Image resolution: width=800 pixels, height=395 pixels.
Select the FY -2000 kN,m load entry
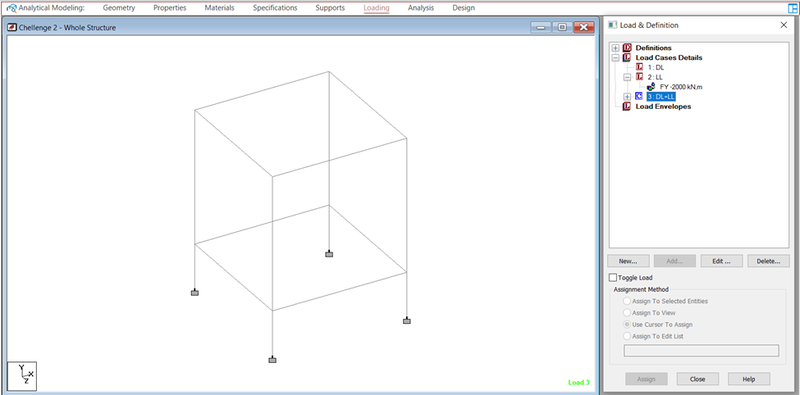coord(681,87)
